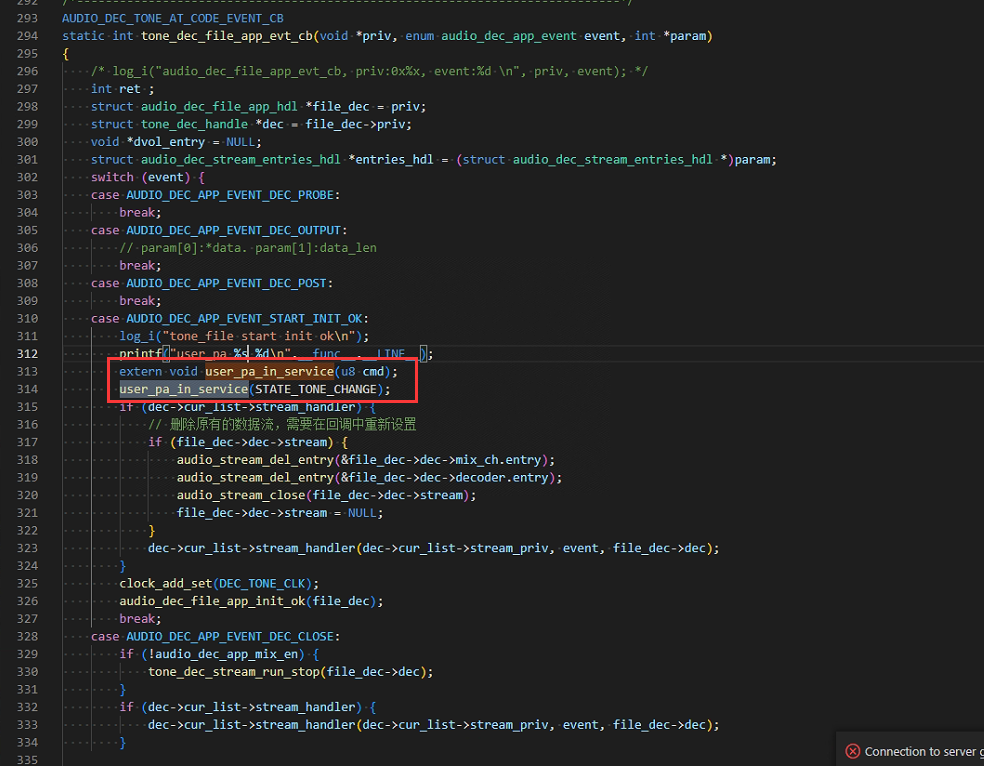Click line number 328 in the gutter

point(27,636)
